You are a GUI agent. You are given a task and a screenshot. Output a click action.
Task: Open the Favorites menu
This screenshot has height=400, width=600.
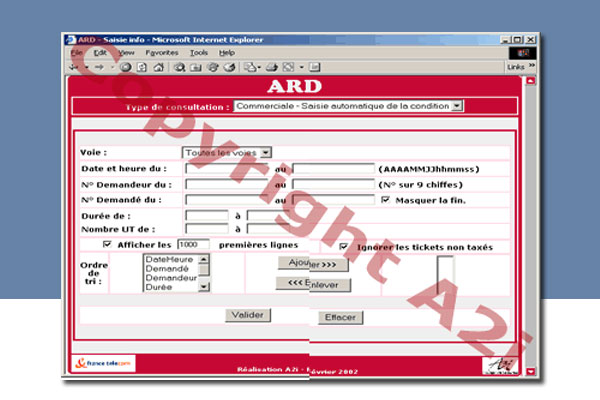click(162, 53)
